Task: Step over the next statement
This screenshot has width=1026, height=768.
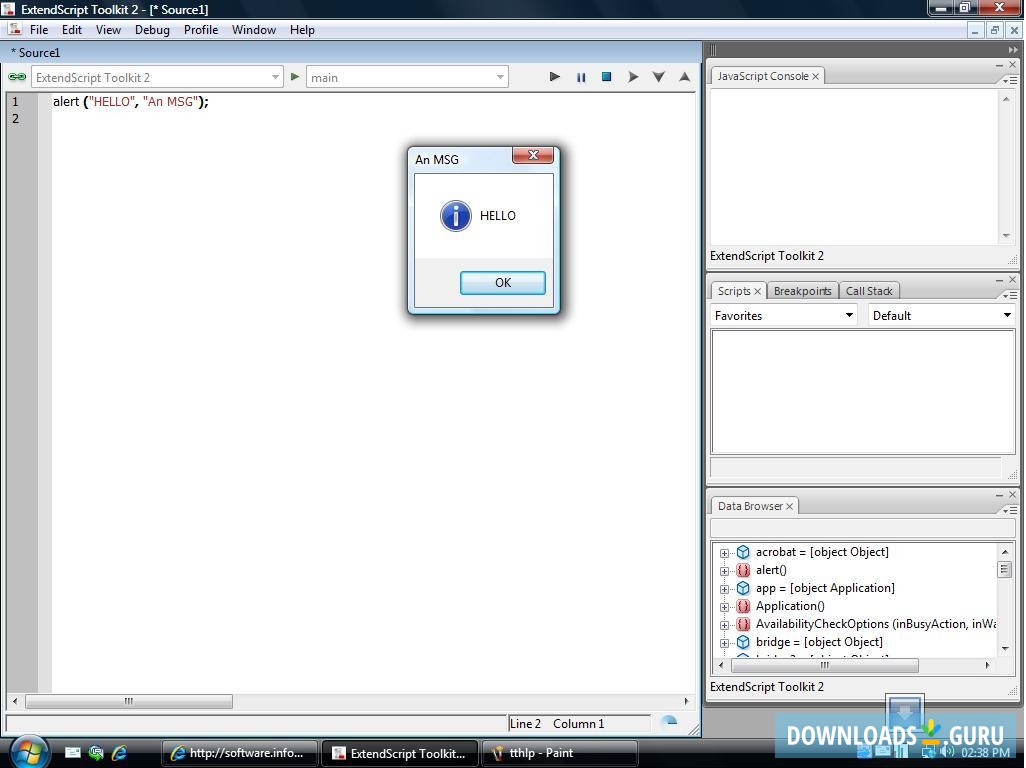Action: click(x=633, y=76)
